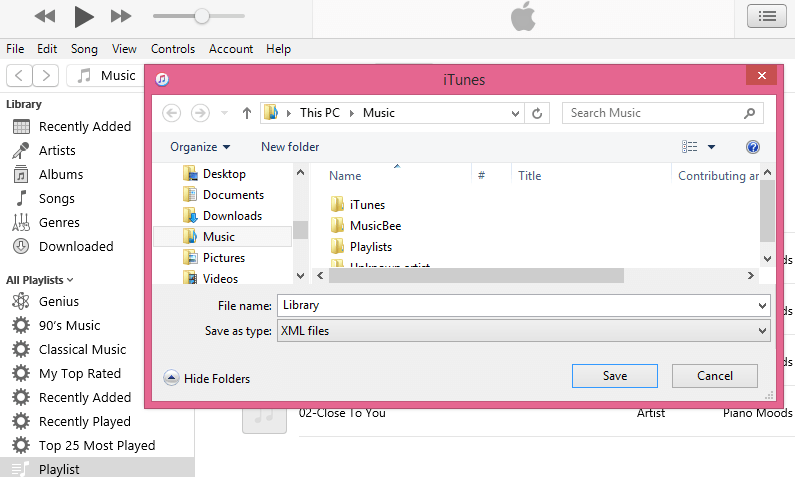Skip forward with the fast-forward button
This screenshot has width=795, height=477.
[x=121, y=16]
